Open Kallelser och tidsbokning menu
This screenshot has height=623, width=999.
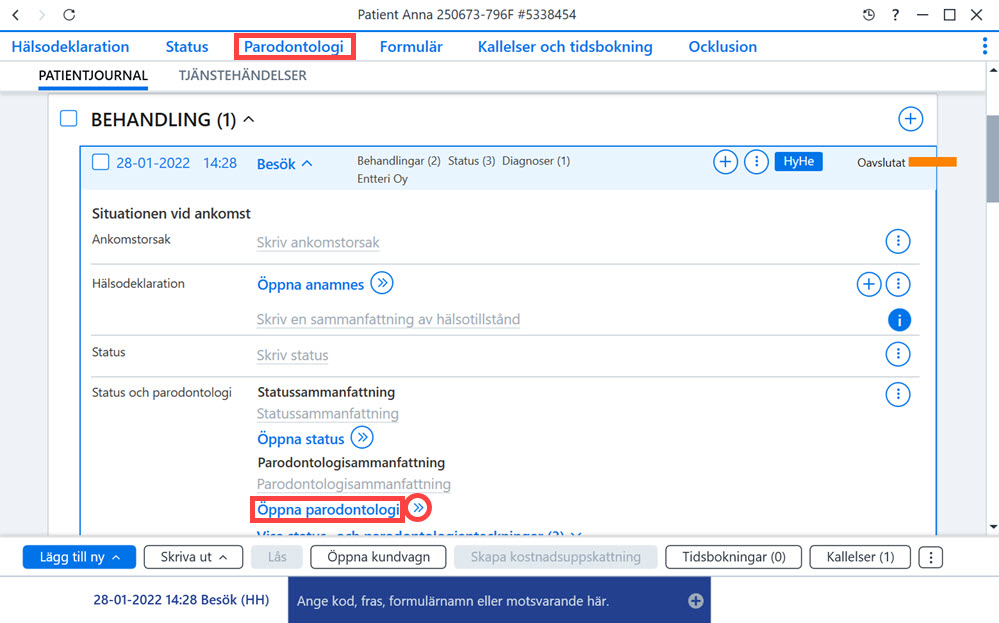565,47
